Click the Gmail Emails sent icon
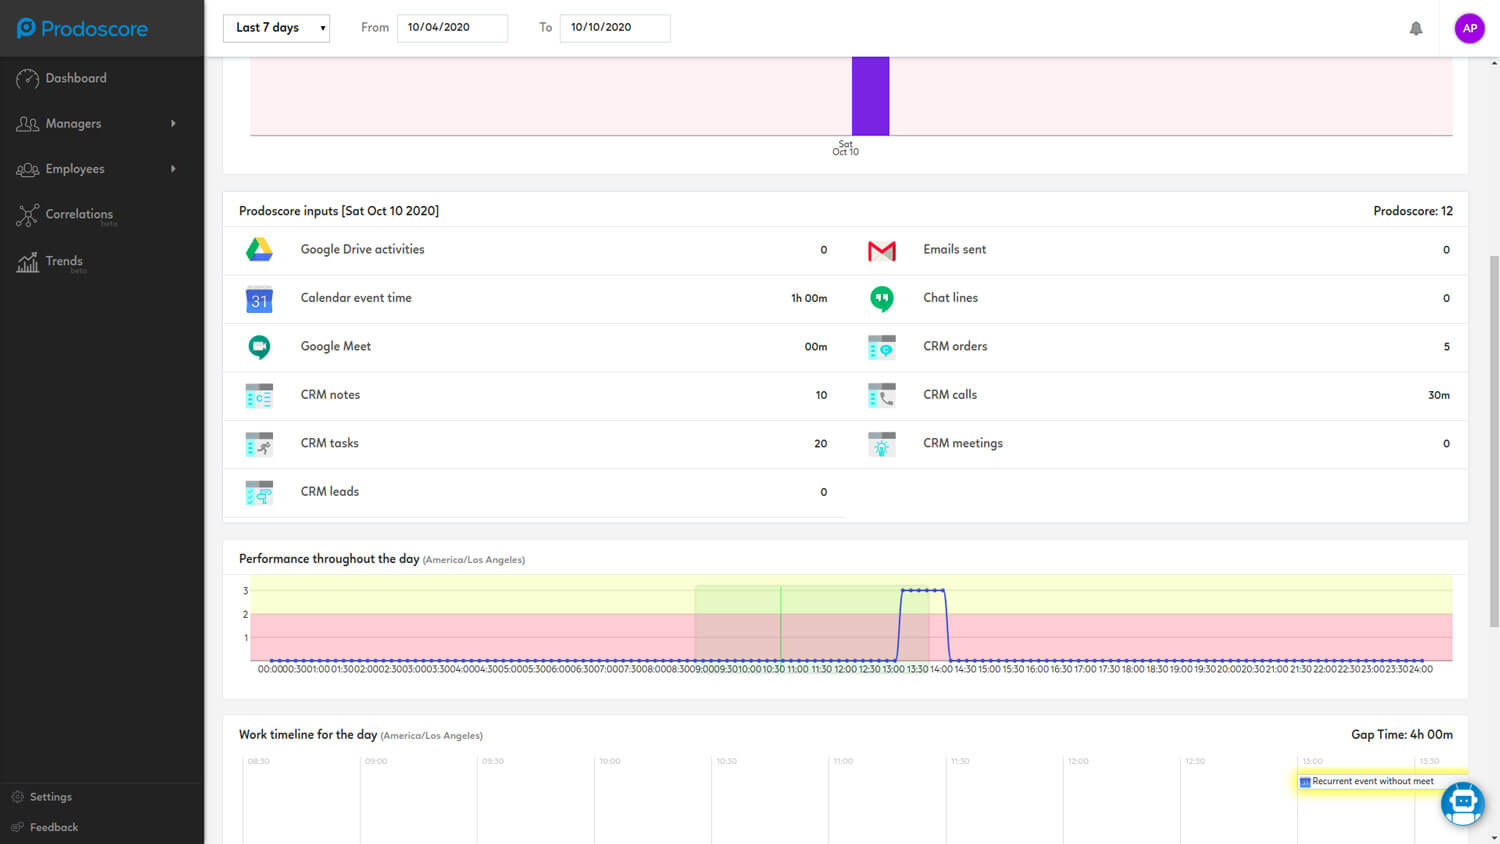Image resolution: width=1500 pixels, height=844 pixels. [882, 251]
